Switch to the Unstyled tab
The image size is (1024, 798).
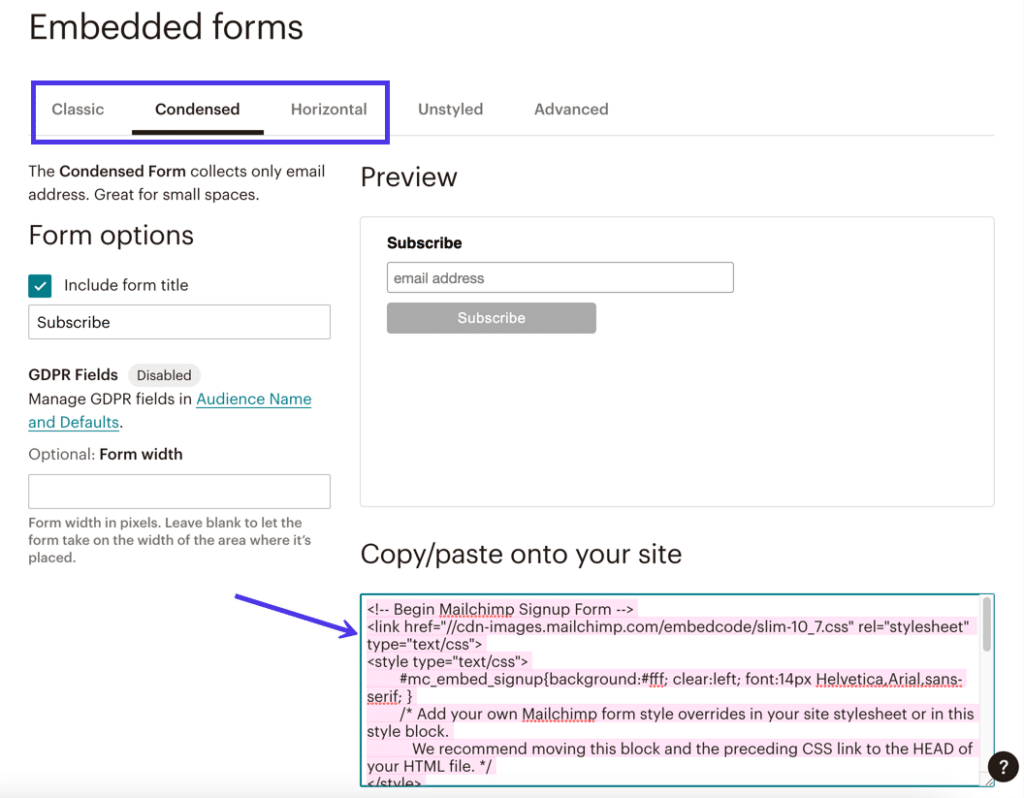(450, 109)
